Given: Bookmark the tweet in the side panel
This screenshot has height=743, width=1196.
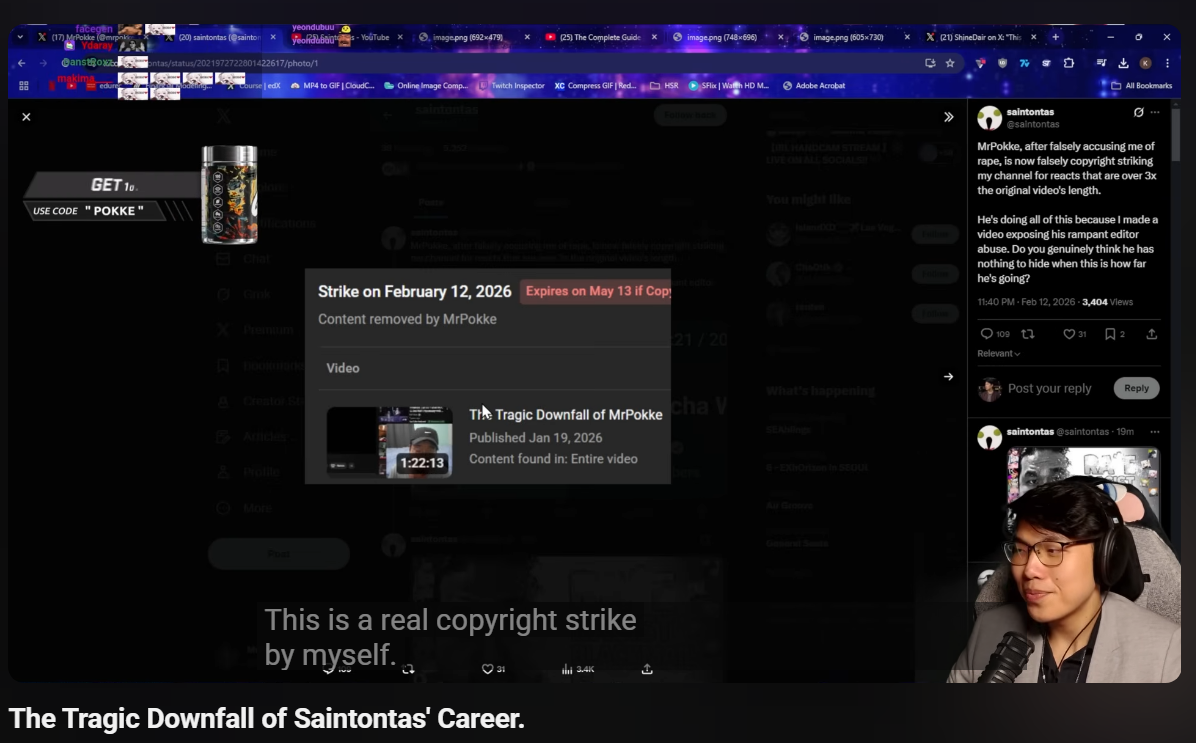Looking at the screenshot, I should point(1110,334).
